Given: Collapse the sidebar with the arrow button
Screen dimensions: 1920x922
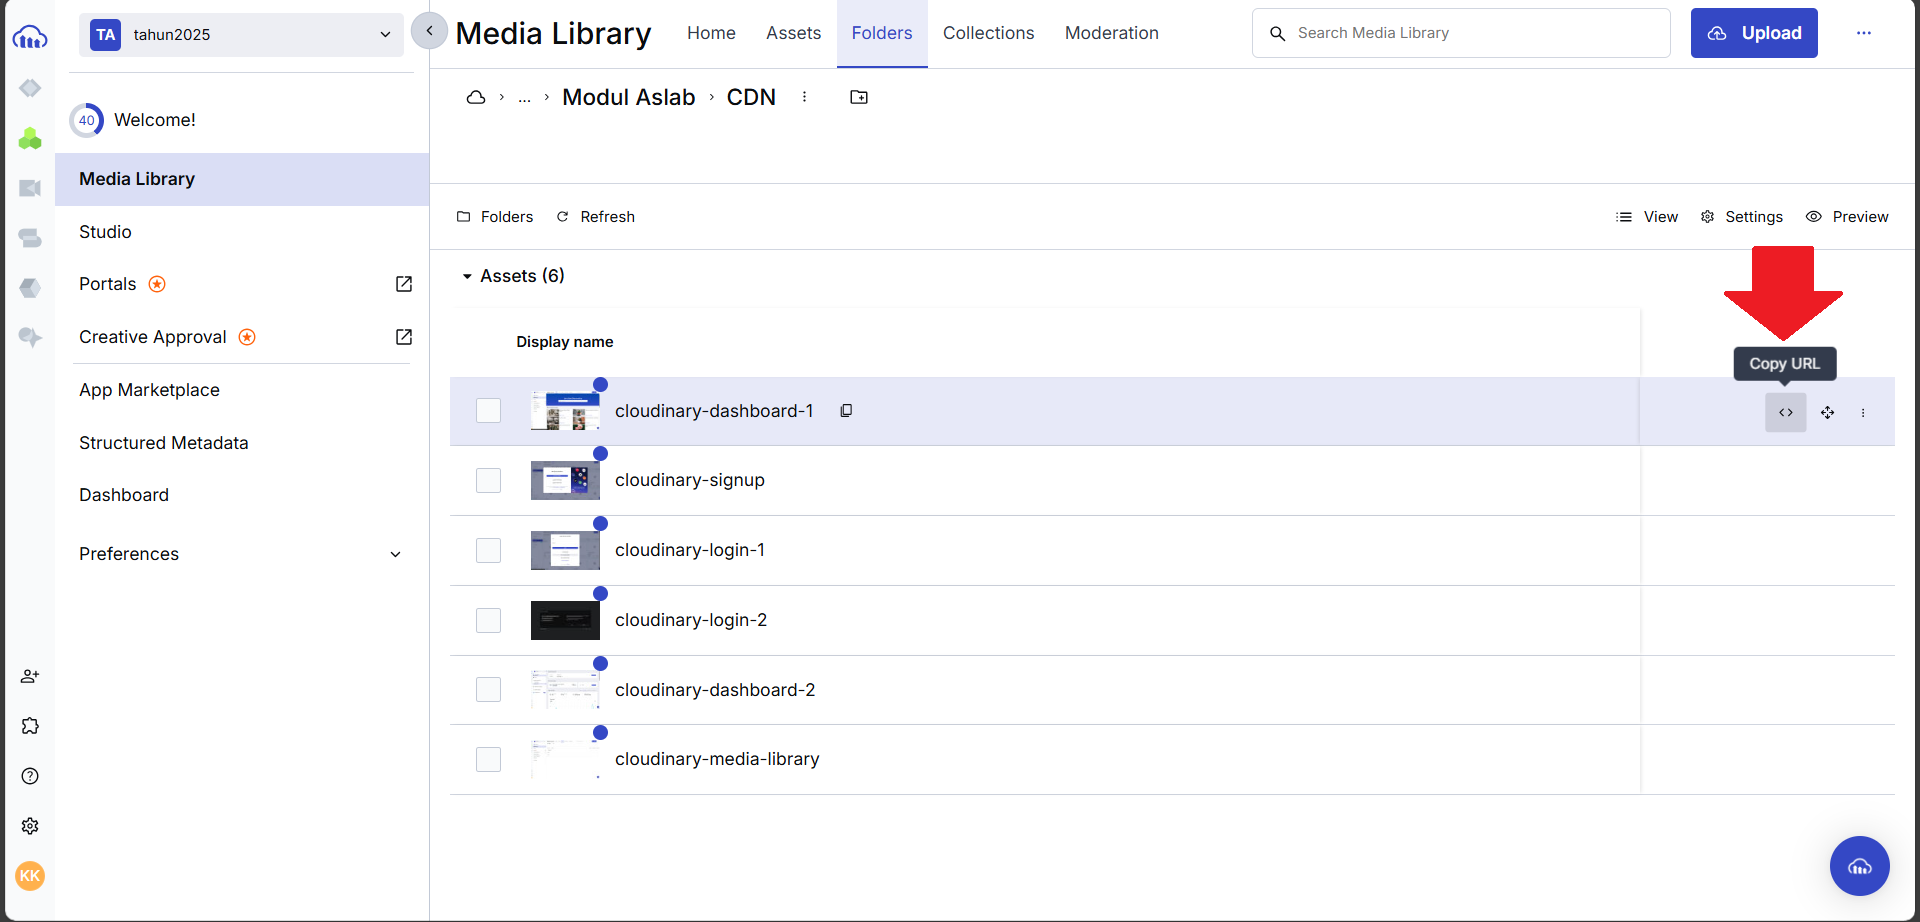Looking at the screenshot, I should 429,31.
